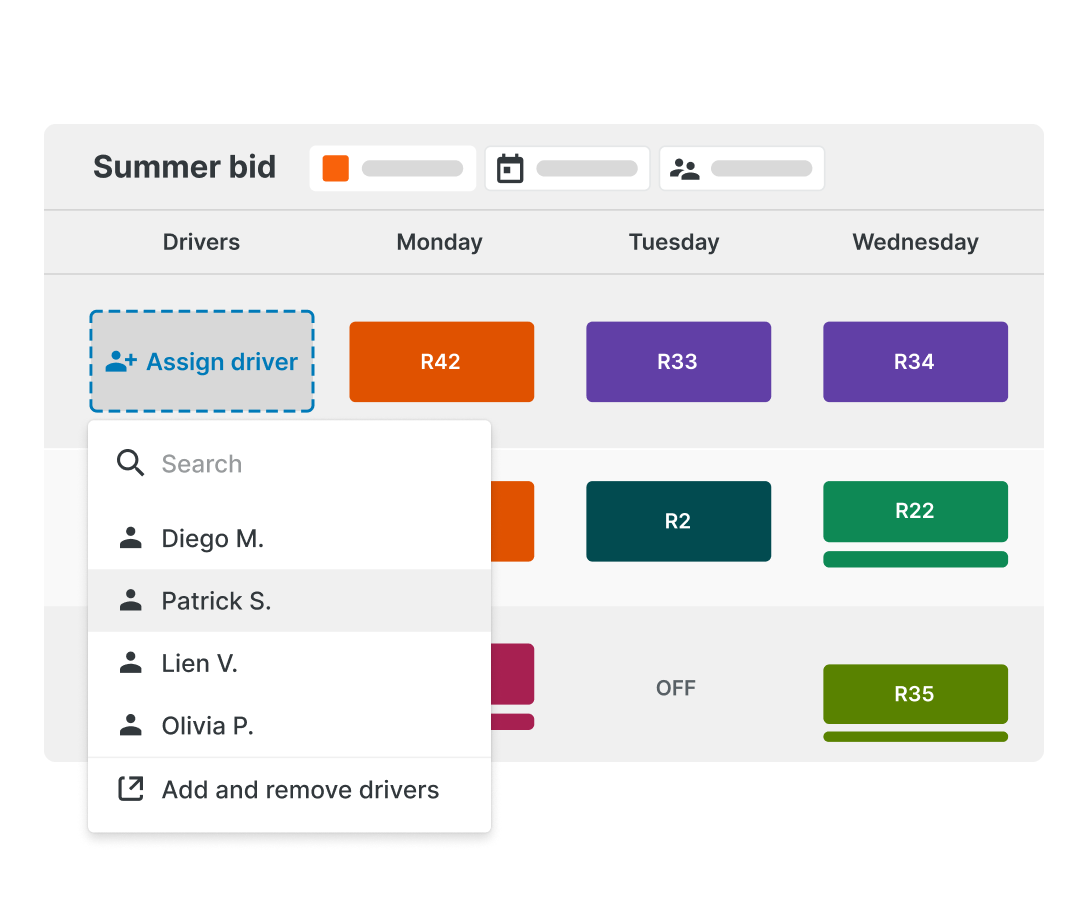The width and height of the screenshot is (1088, 908).
Task: Click the calendar icon in header filter
Action: 510,169
